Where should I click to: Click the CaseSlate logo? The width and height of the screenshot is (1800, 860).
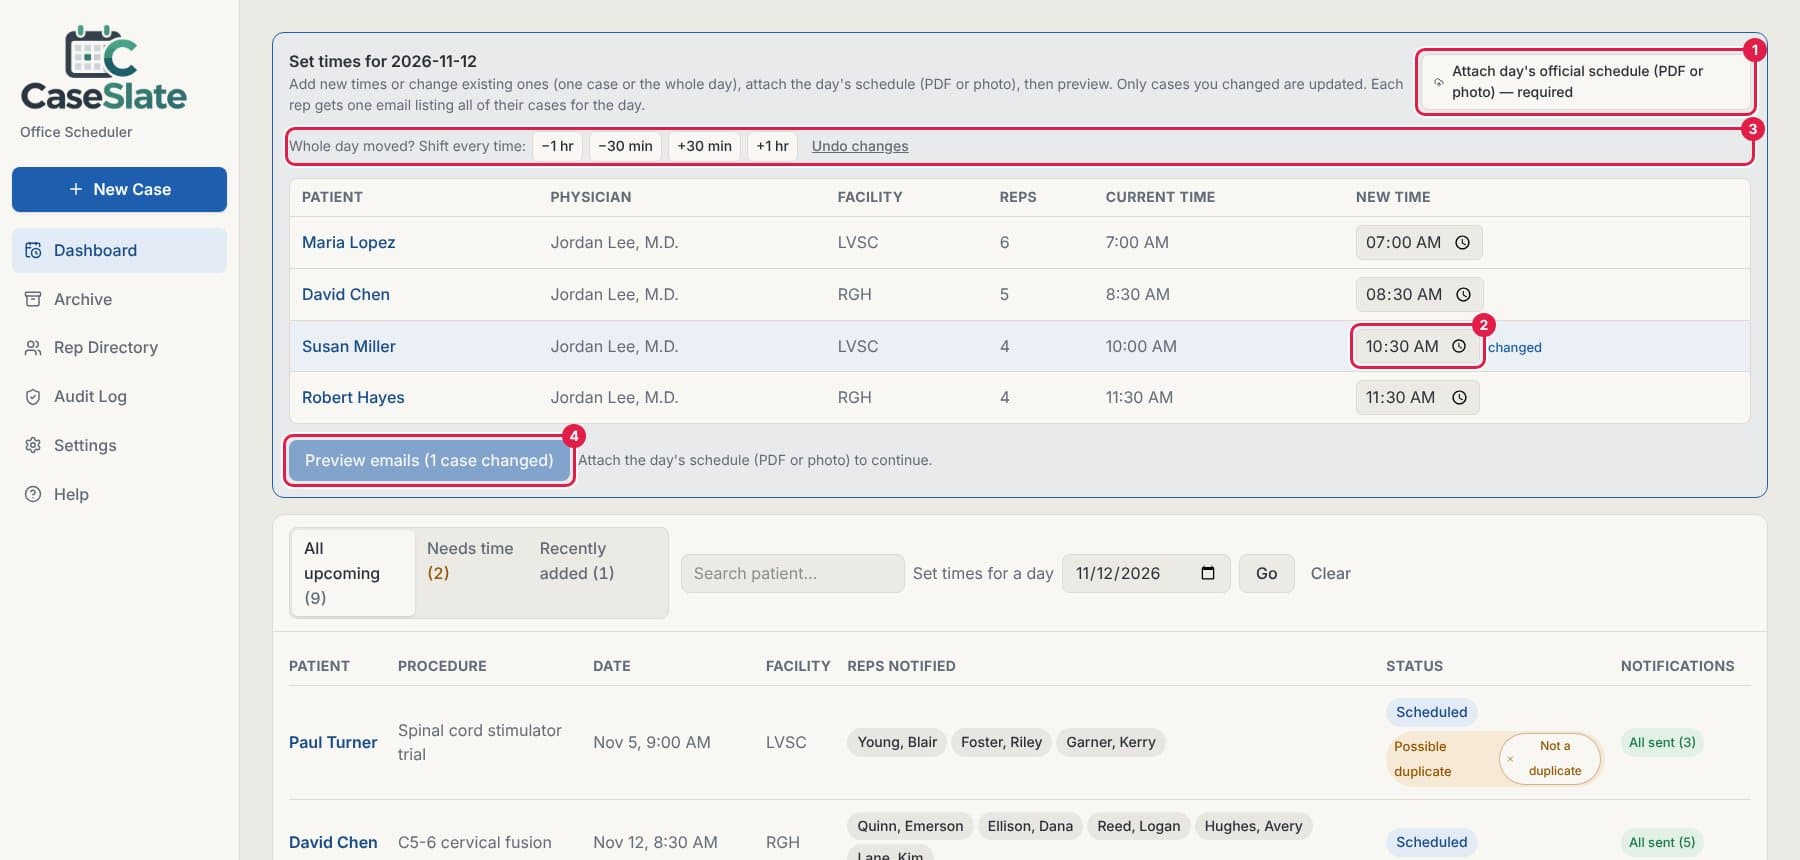103,70
